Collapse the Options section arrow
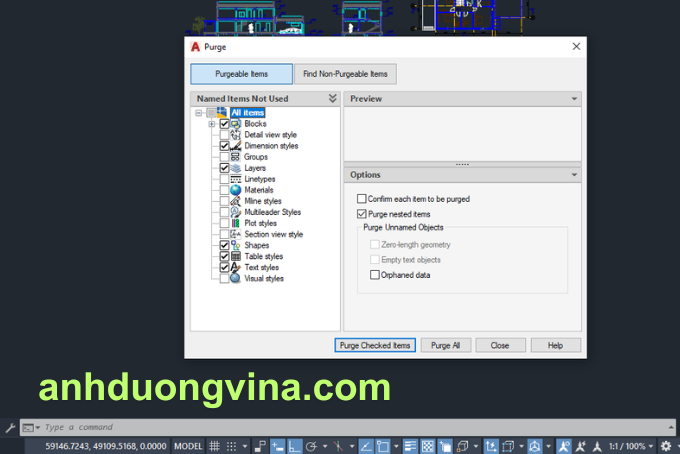Viewport: 680px width, 454px height. [574, 175]
